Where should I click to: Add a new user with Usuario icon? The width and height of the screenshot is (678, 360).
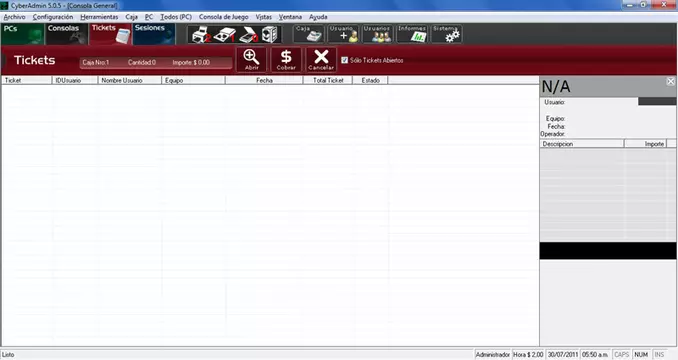(343, 34)
